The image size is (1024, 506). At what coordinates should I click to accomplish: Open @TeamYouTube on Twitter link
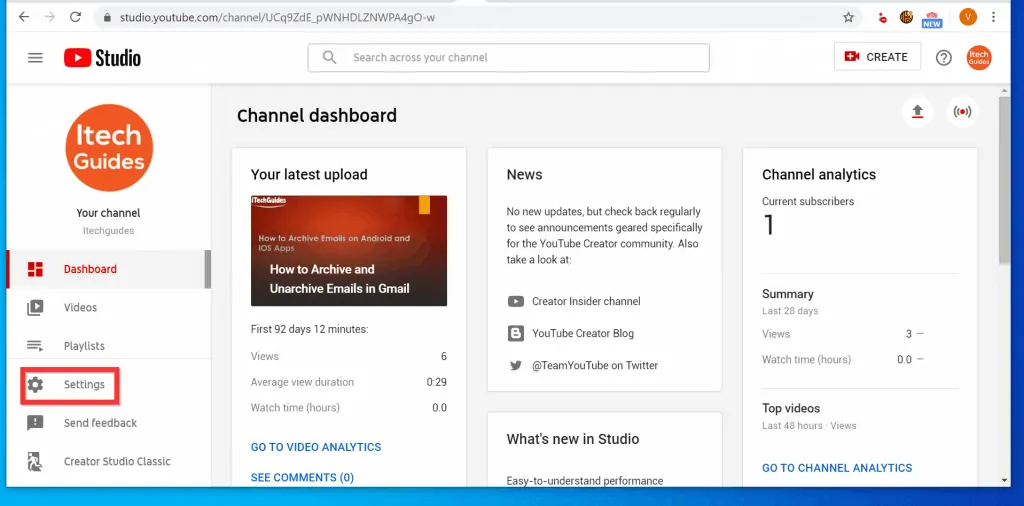(x=595, y=366)
